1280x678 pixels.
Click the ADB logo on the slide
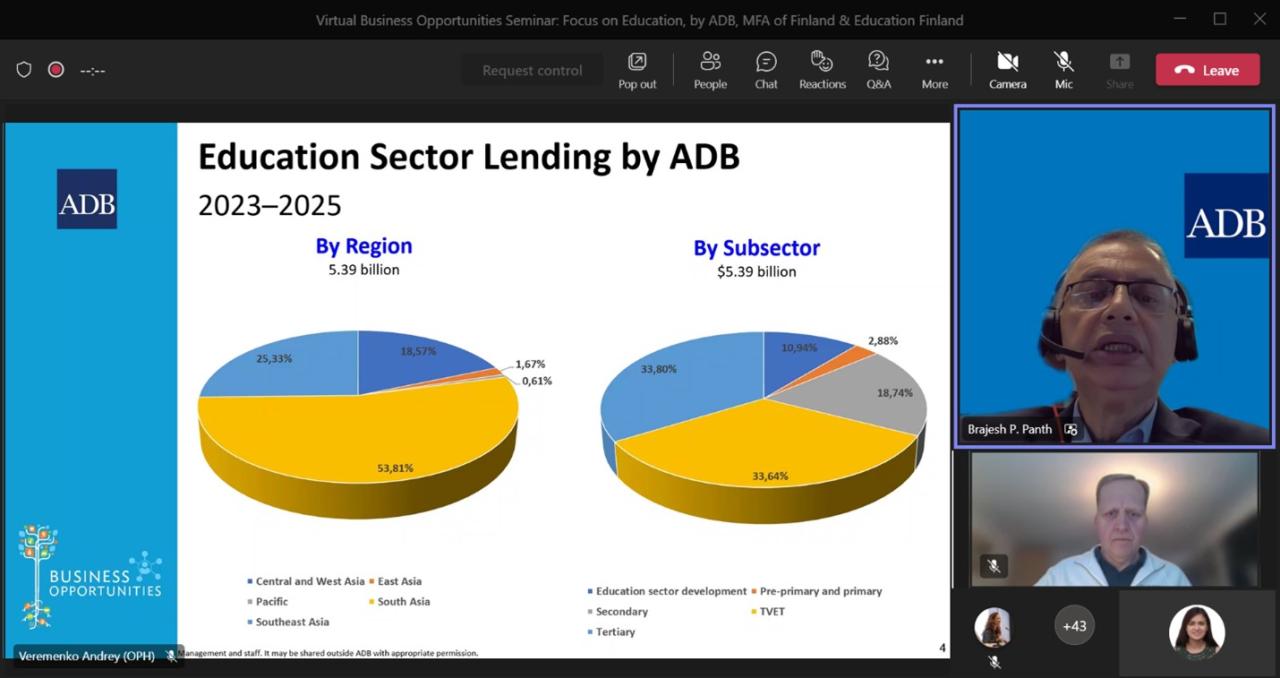(86, 199)
